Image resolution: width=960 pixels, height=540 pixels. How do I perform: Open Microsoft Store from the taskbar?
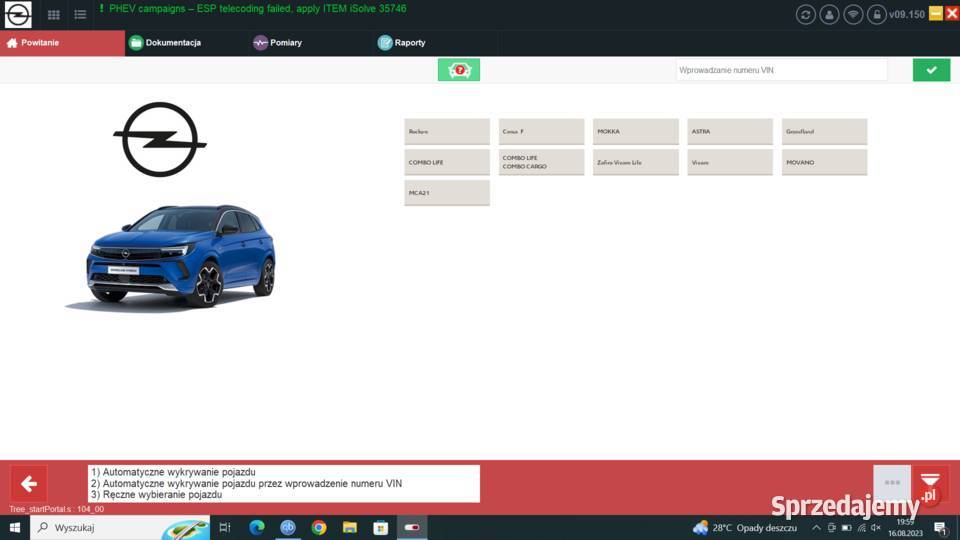[x=381, y=527]
